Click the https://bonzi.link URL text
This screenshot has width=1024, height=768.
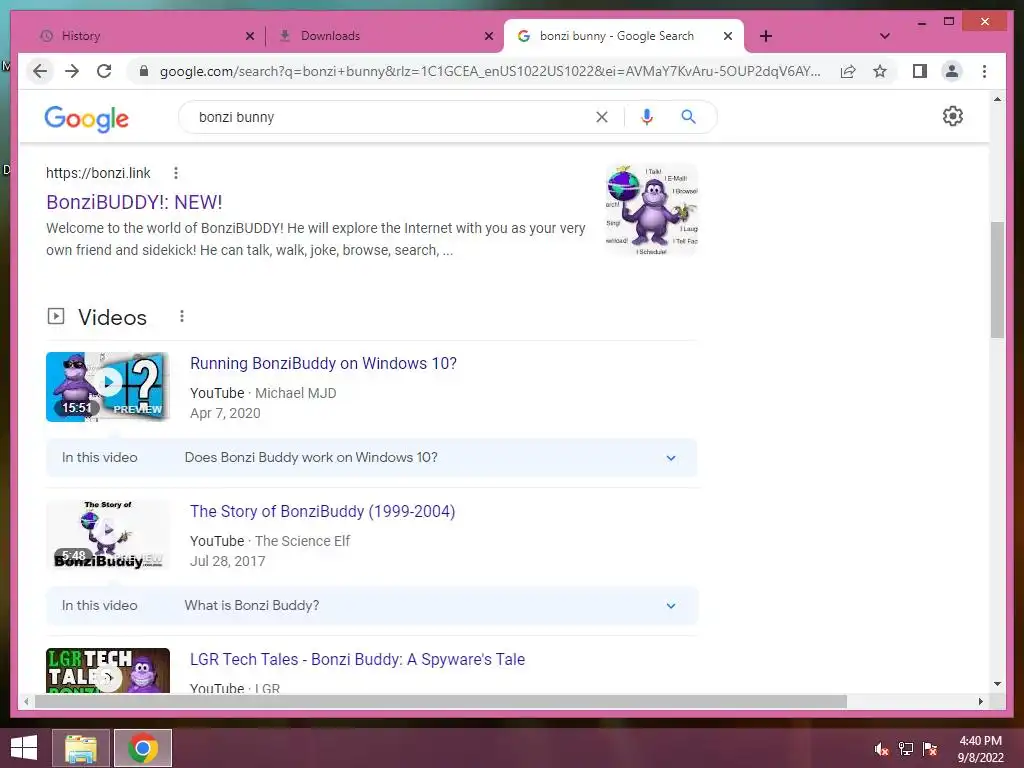coord(98,173)
